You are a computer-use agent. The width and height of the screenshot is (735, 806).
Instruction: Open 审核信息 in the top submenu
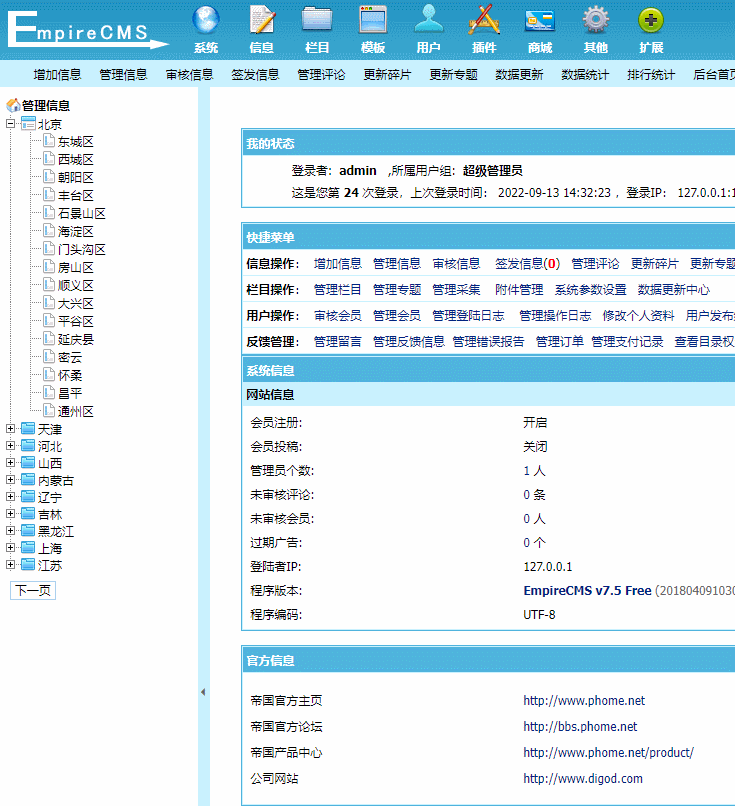point(189,75)
